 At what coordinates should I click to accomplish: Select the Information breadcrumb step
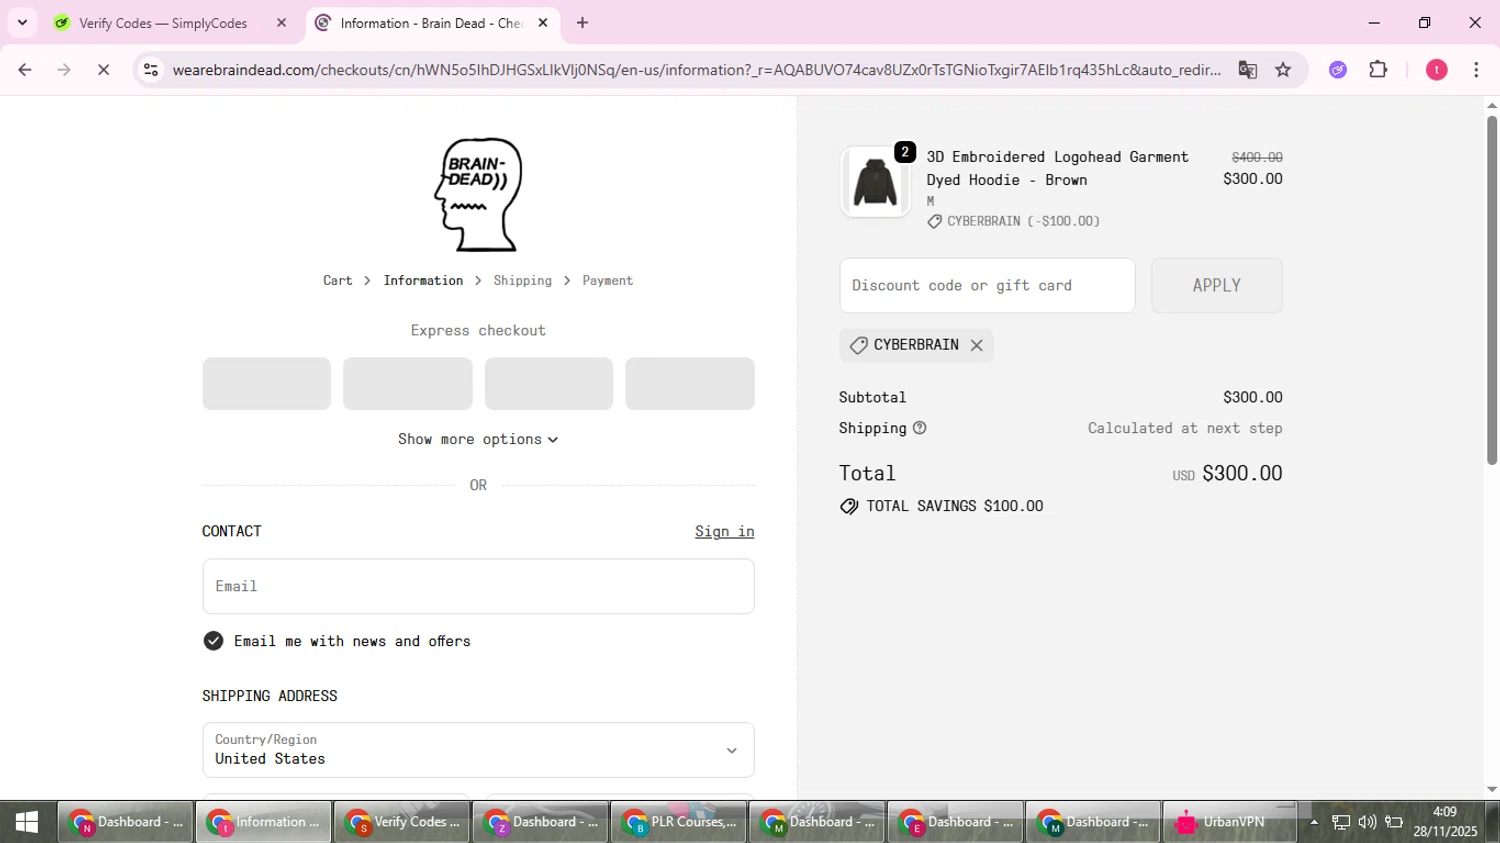point(423,281)
